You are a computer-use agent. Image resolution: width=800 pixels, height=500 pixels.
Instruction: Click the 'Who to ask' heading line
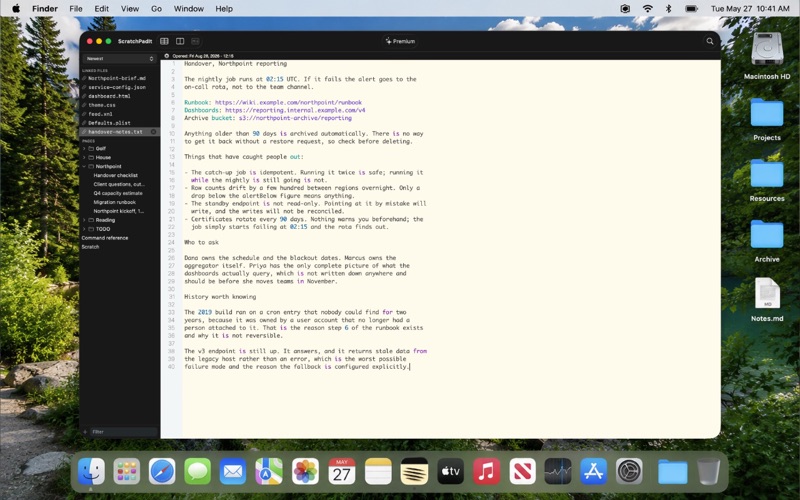201,242
